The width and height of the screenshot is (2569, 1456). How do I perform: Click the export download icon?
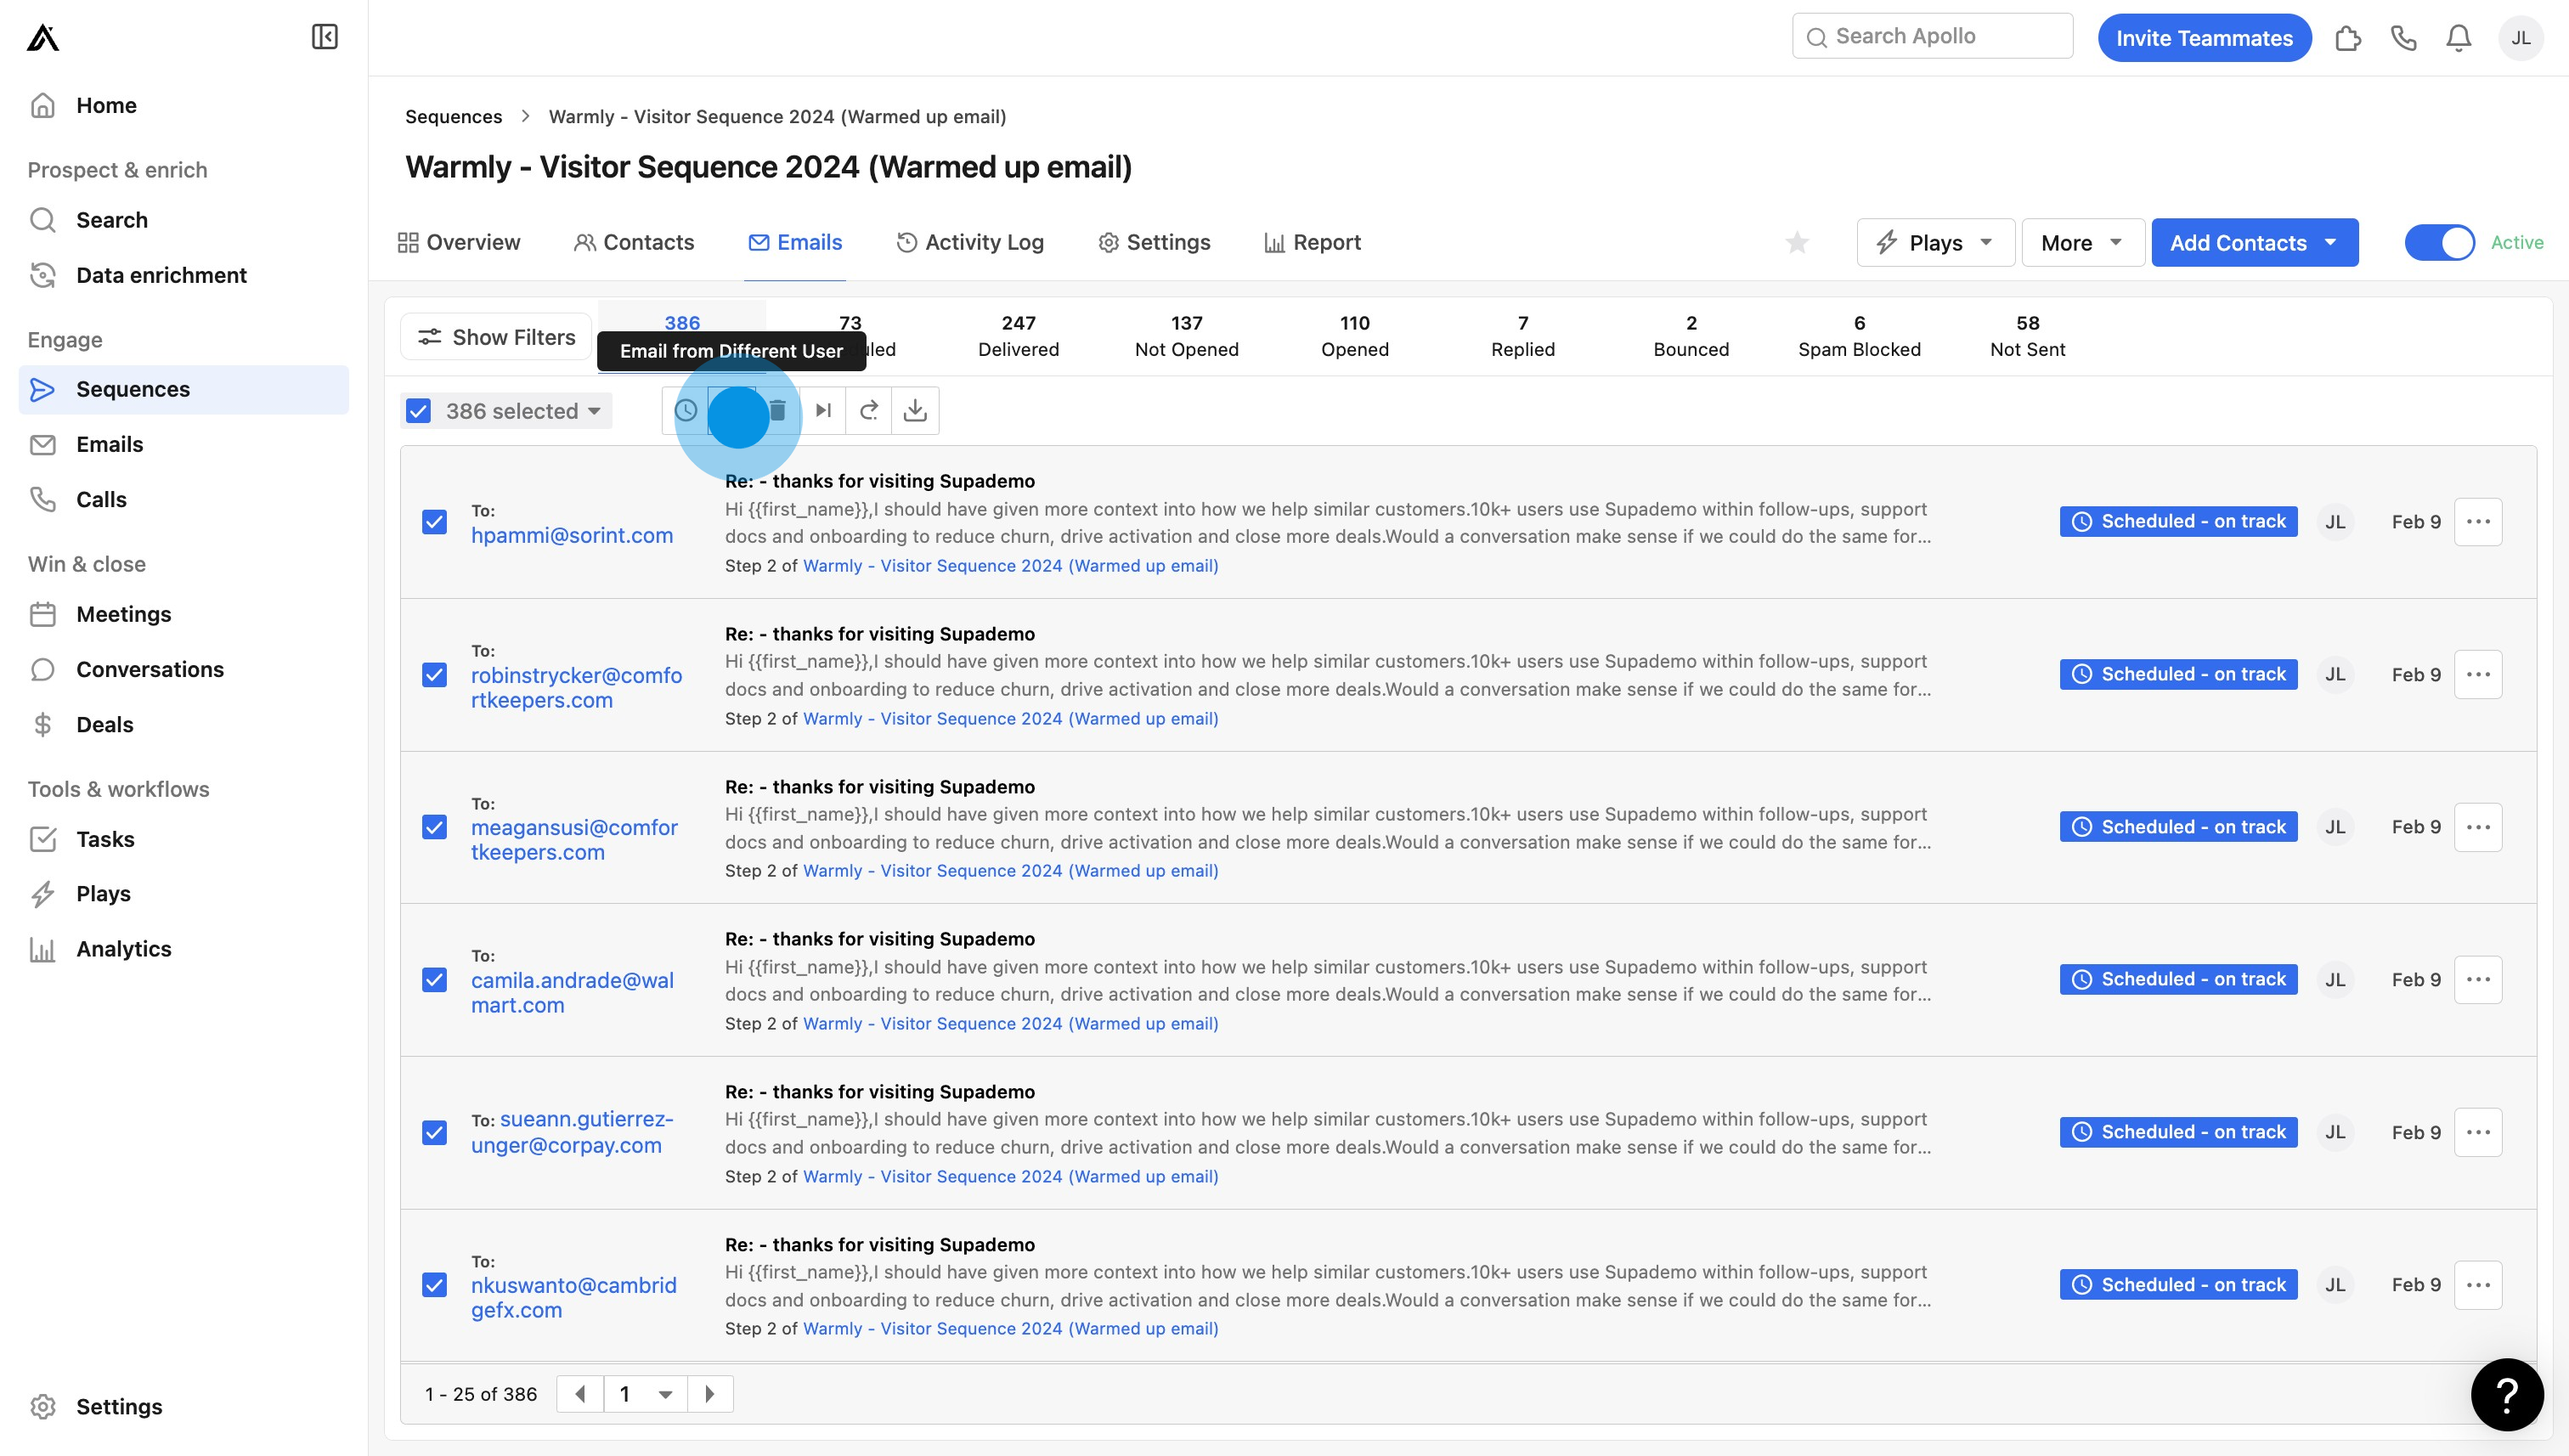pyautogui.click(x=915, y=411)
